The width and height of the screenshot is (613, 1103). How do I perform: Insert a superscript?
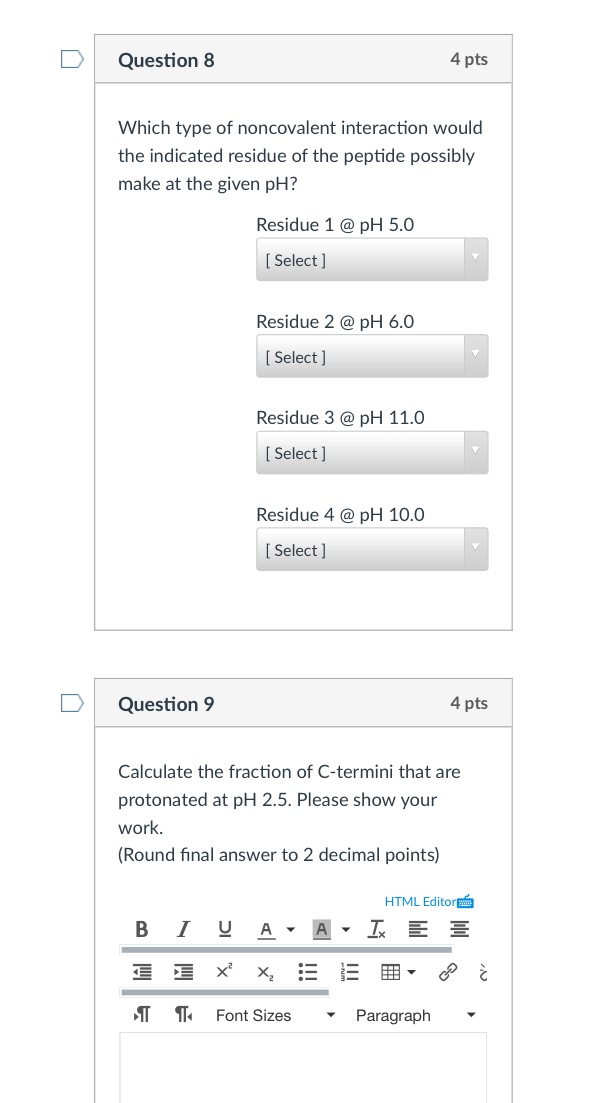pyautogui.click(x=224, y=971)
